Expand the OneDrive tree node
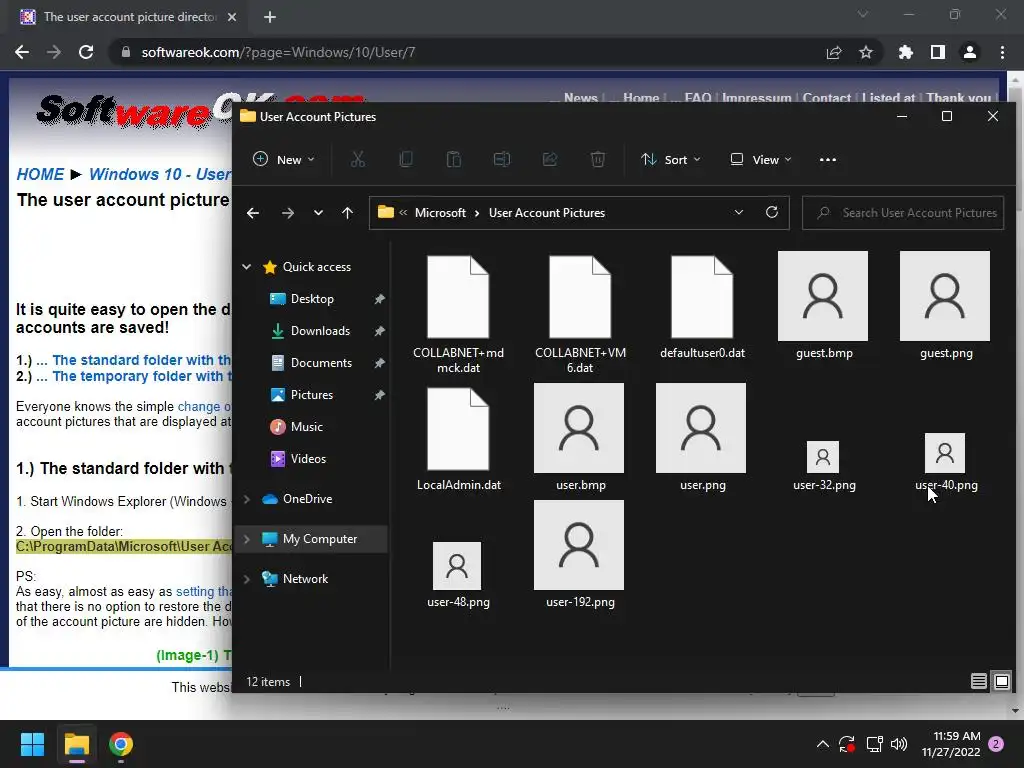Screen dimensions: 1024x768 [x=247, y=499]
